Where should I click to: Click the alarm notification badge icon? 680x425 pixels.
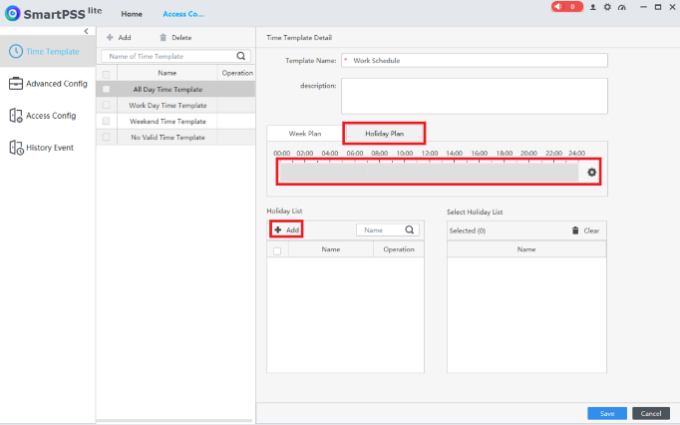pos(566,7)
